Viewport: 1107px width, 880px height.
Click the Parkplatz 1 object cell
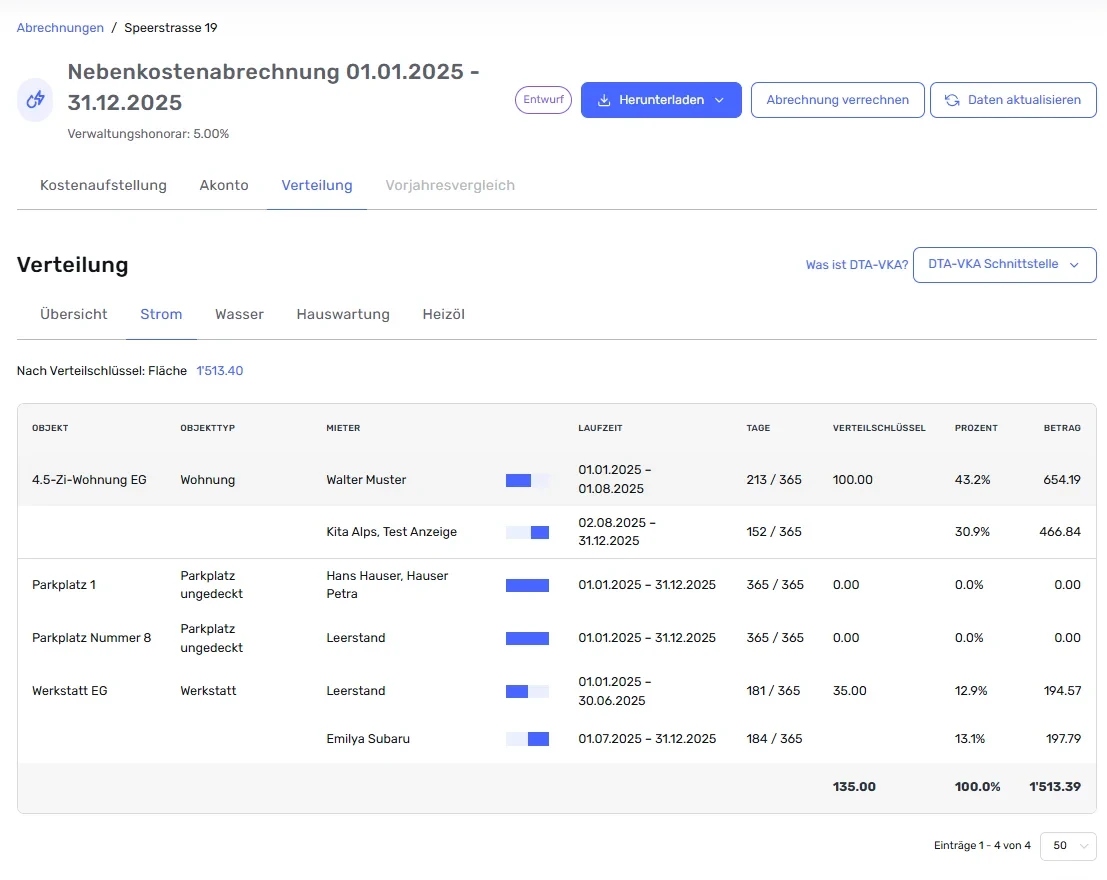pos(64,585)
